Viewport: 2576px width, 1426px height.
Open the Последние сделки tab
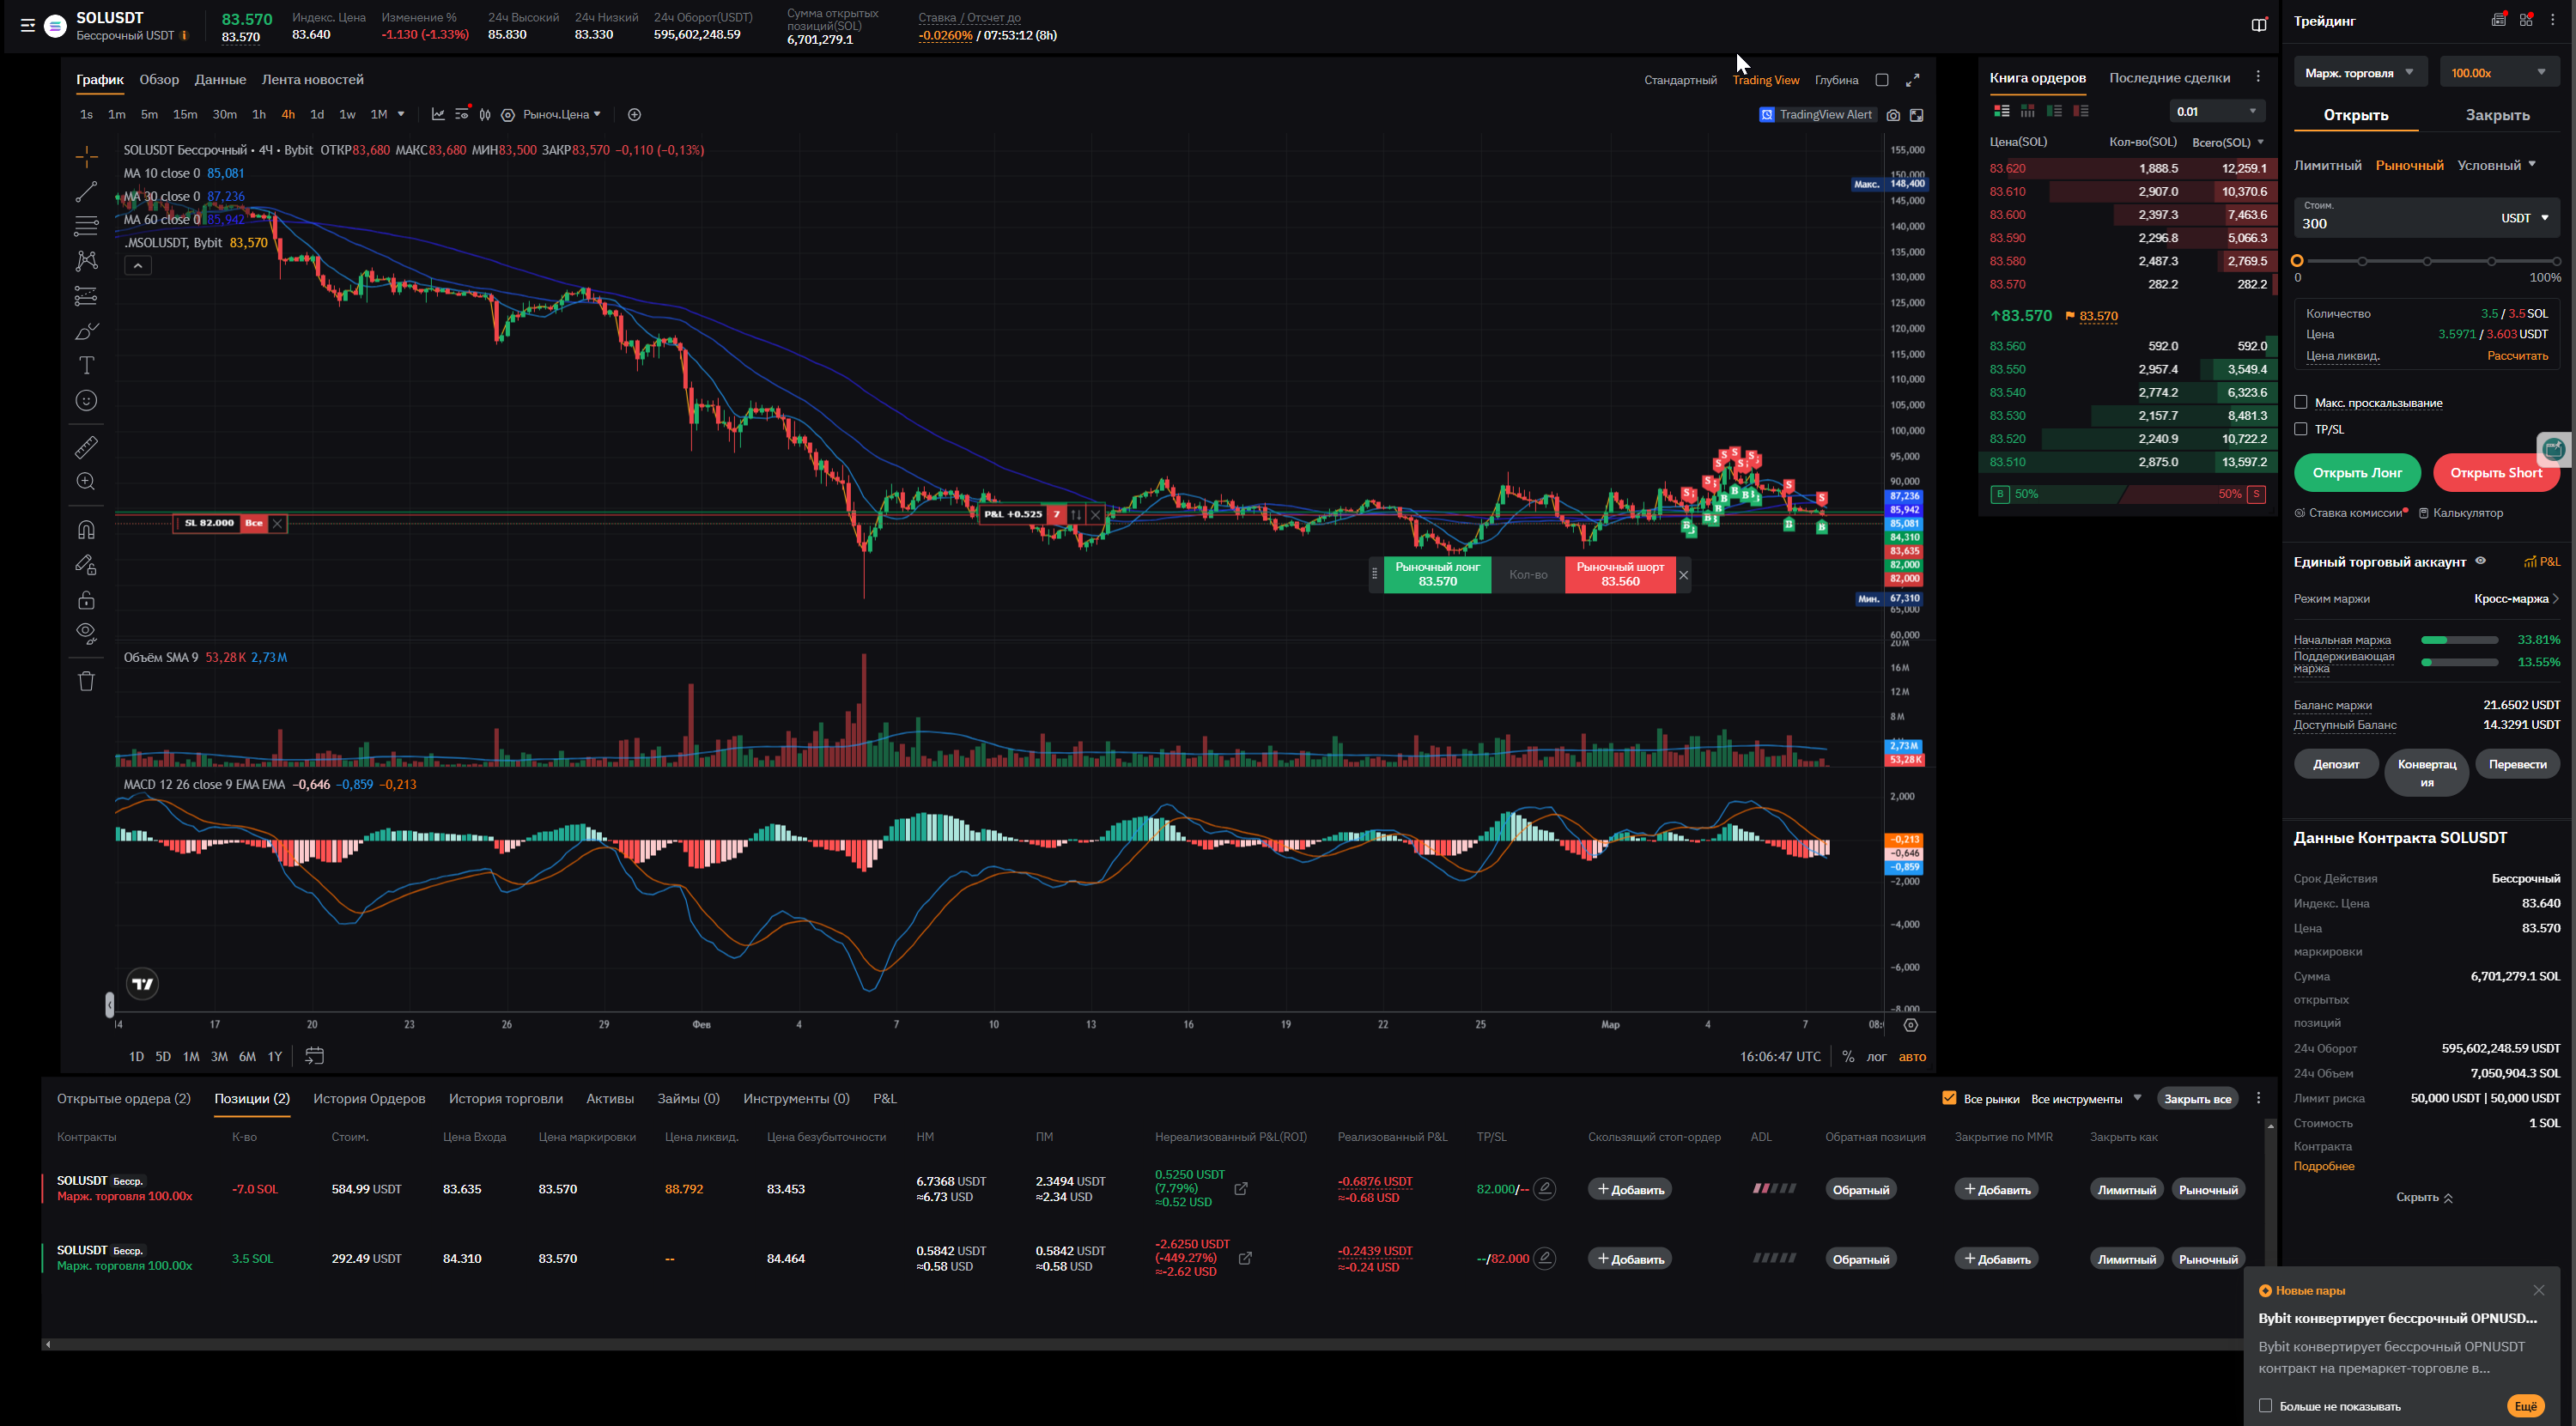coord(2169,78)
